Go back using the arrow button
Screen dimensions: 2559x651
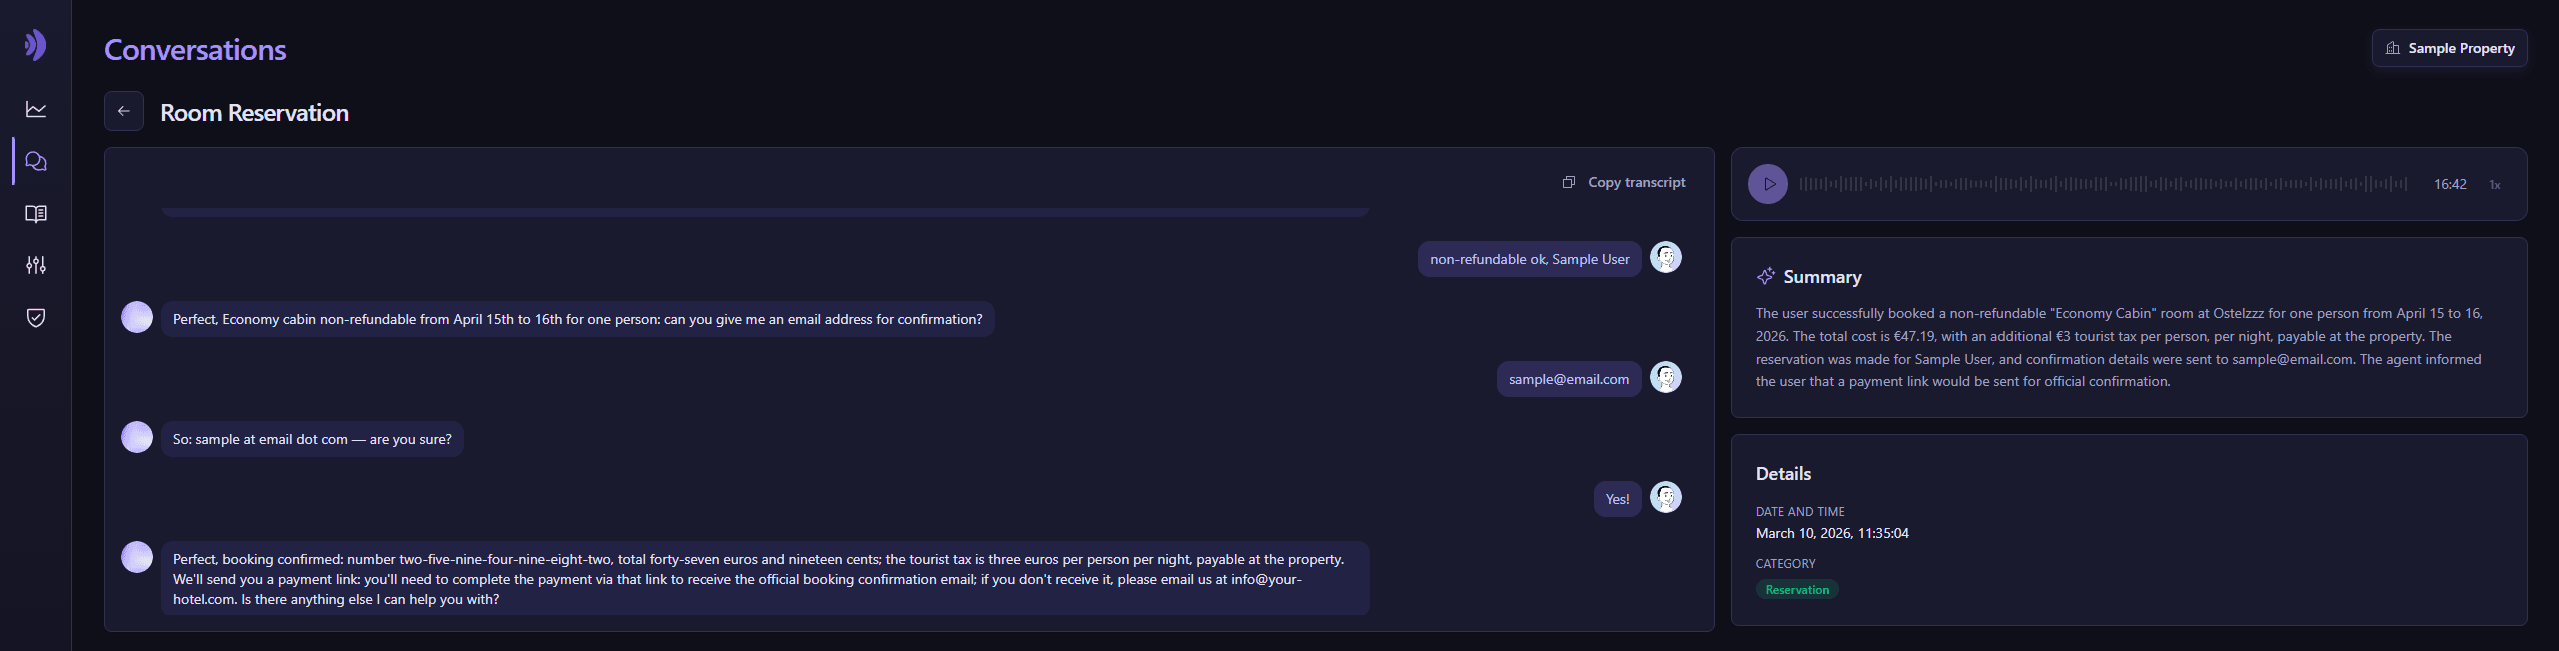124,111
